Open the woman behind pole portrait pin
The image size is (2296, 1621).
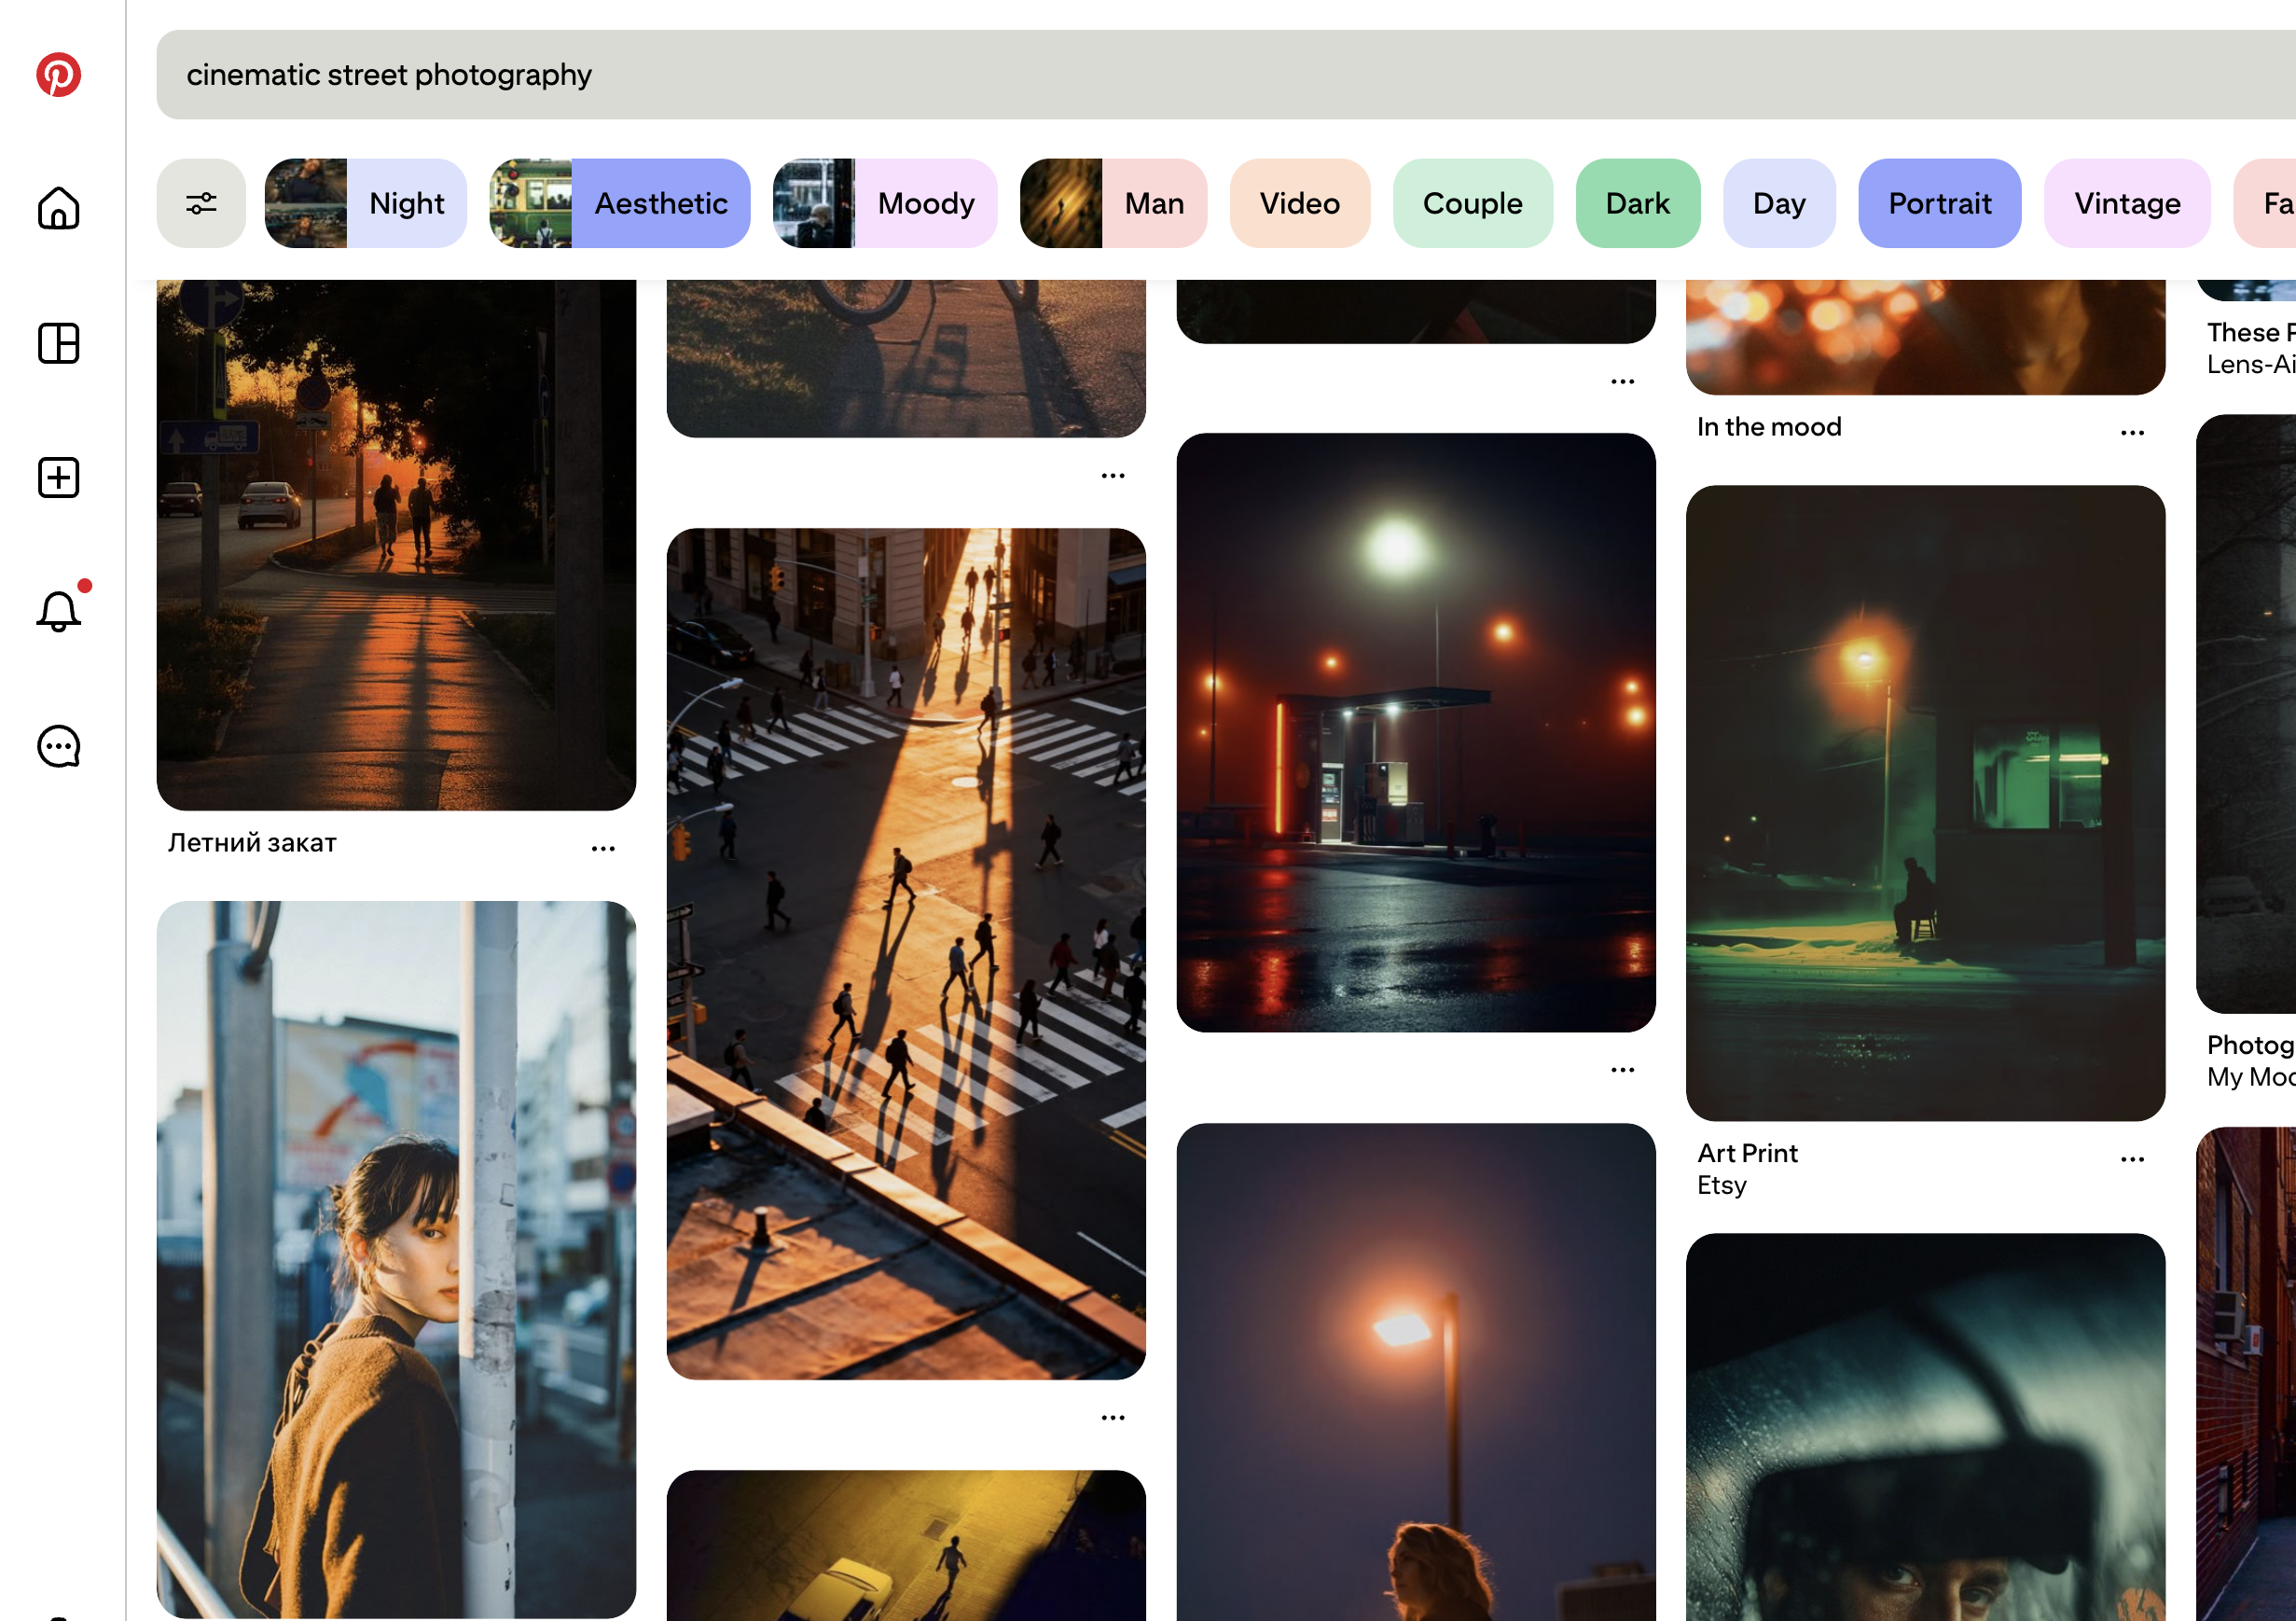(x=396, y=1259)
